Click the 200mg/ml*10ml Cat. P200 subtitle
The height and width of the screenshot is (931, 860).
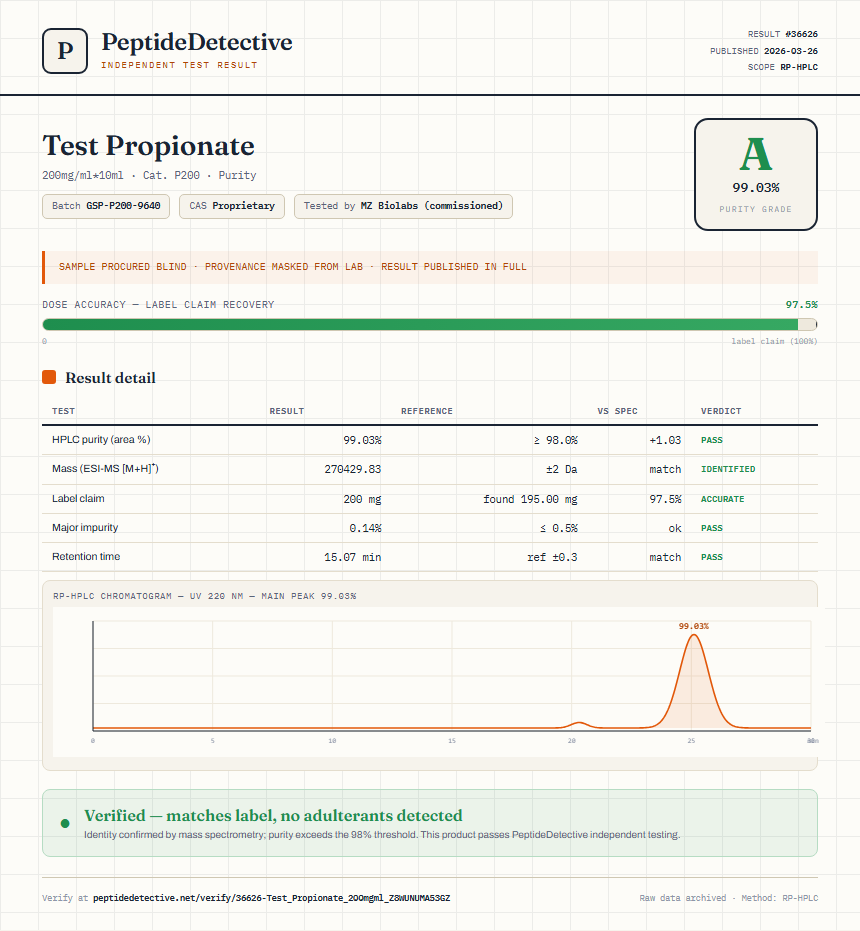(x=149, y=175)
